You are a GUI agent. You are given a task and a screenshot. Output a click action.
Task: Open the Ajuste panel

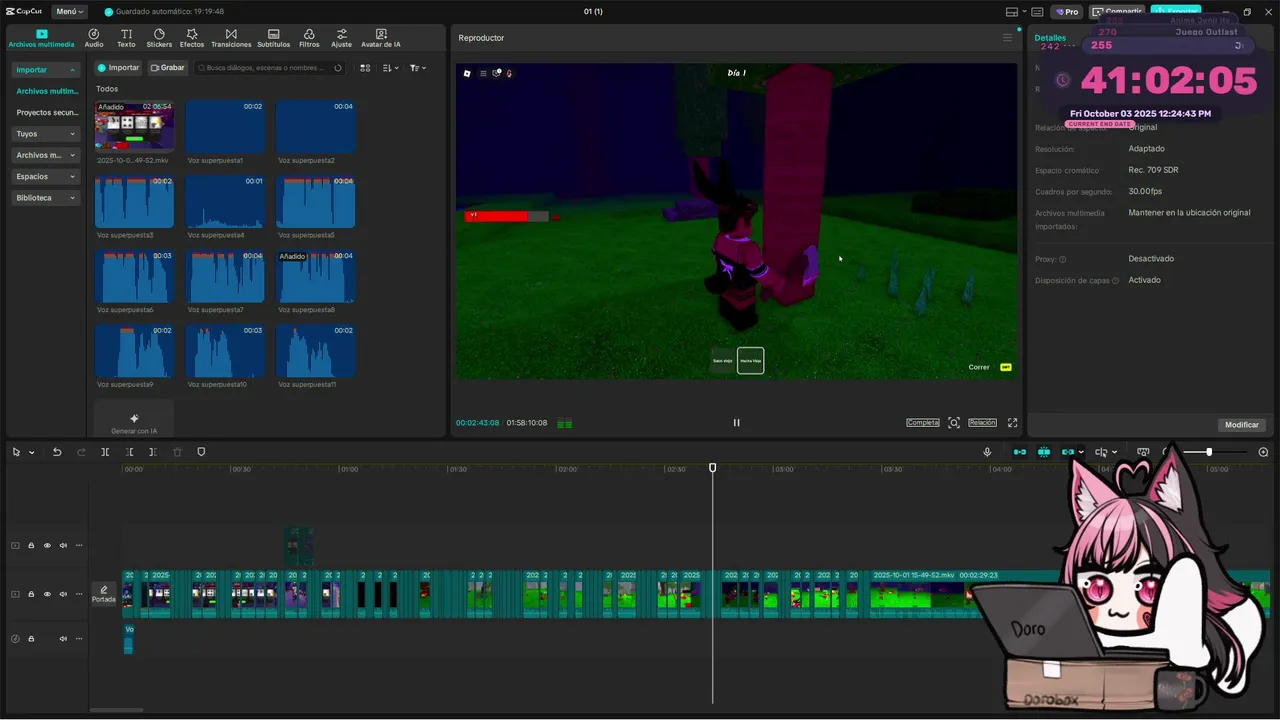point(341,38)
